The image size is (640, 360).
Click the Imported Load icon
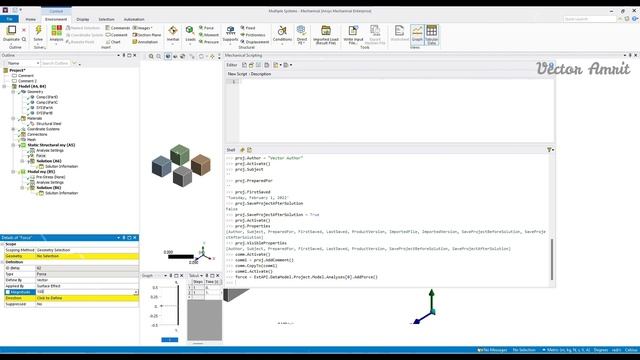pyautogui.click(x=326, y=31)
